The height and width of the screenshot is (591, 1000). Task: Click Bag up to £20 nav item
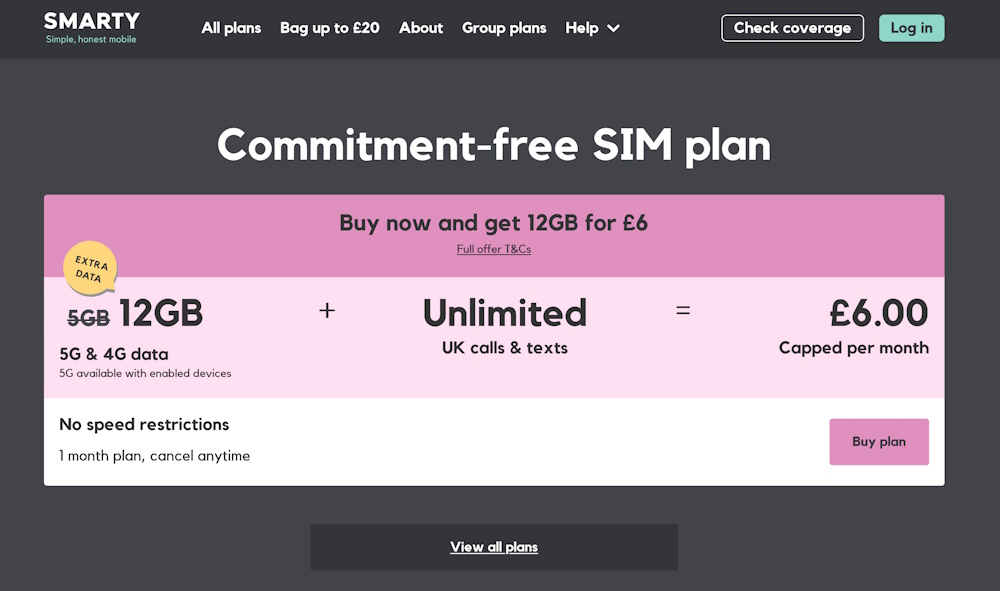point(330,28)
